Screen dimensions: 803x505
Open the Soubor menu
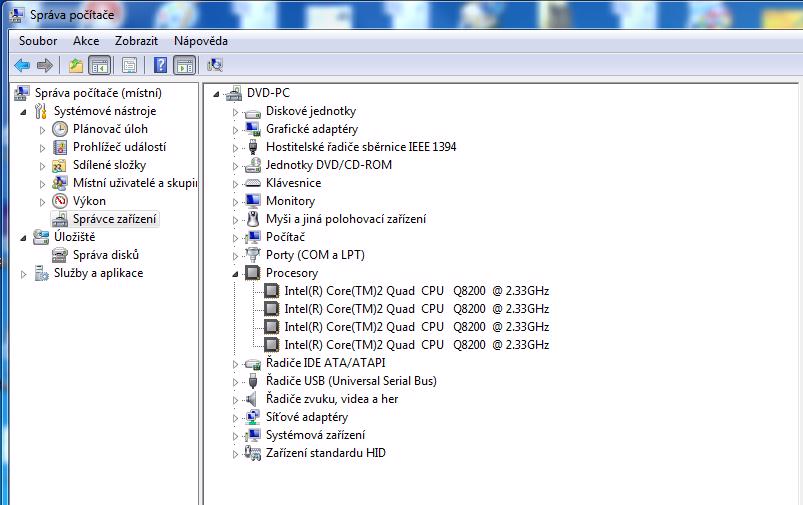pos(38,41)
